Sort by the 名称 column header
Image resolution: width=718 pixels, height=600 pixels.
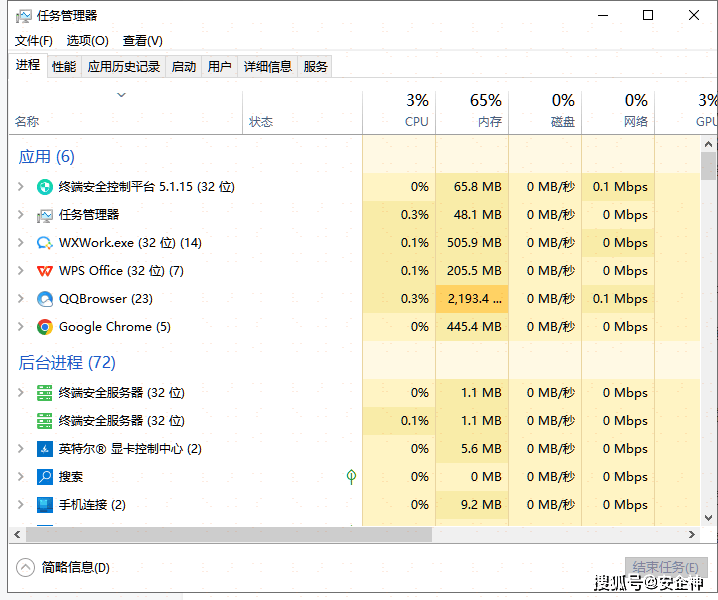[125, 113]
